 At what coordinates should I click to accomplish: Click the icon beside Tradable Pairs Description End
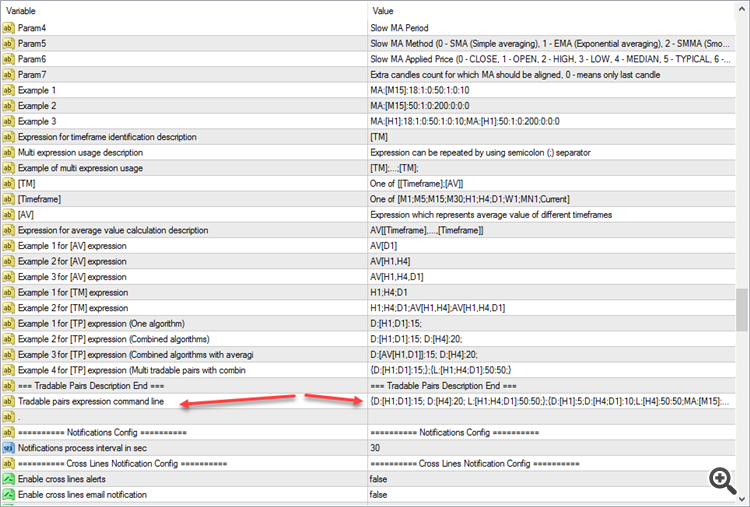point(8,386)
